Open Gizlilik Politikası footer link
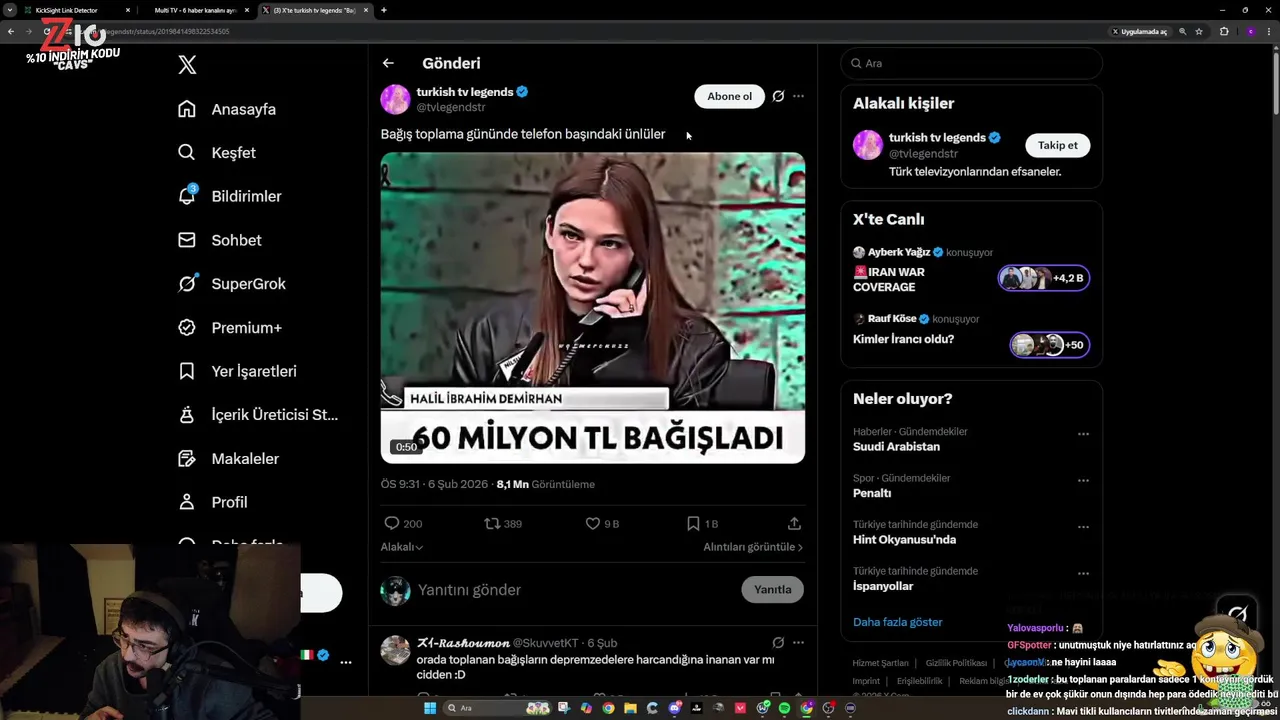The image size is (1280, 720). click(x=956, y=663)
